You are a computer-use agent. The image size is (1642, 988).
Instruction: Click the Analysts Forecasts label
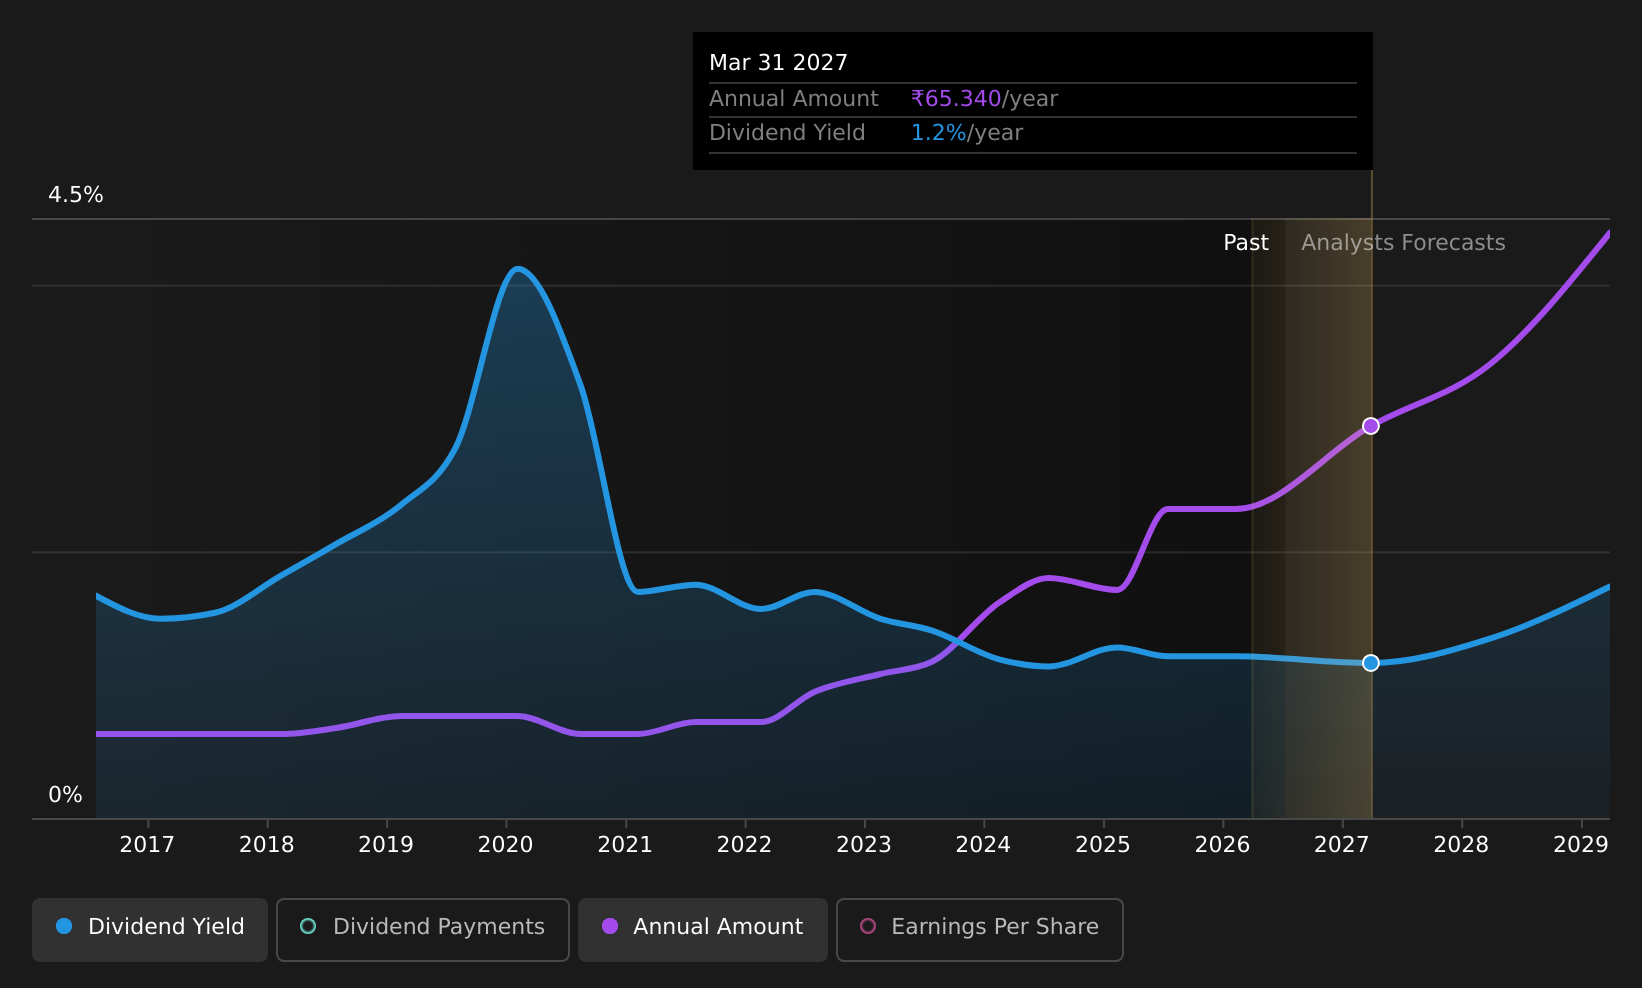tap(1403, 243)
